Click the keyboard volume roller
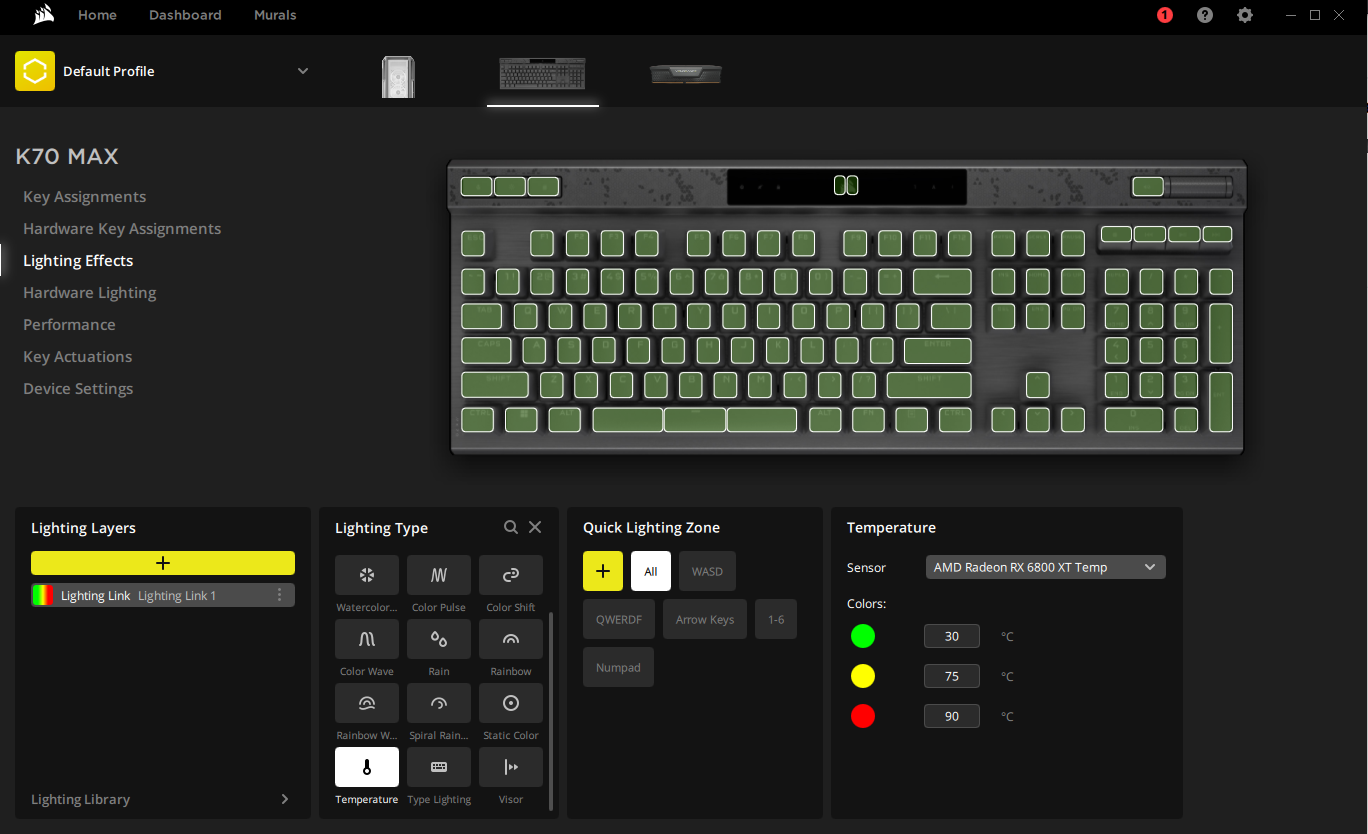1368x834 pixels. [1199, 186]
